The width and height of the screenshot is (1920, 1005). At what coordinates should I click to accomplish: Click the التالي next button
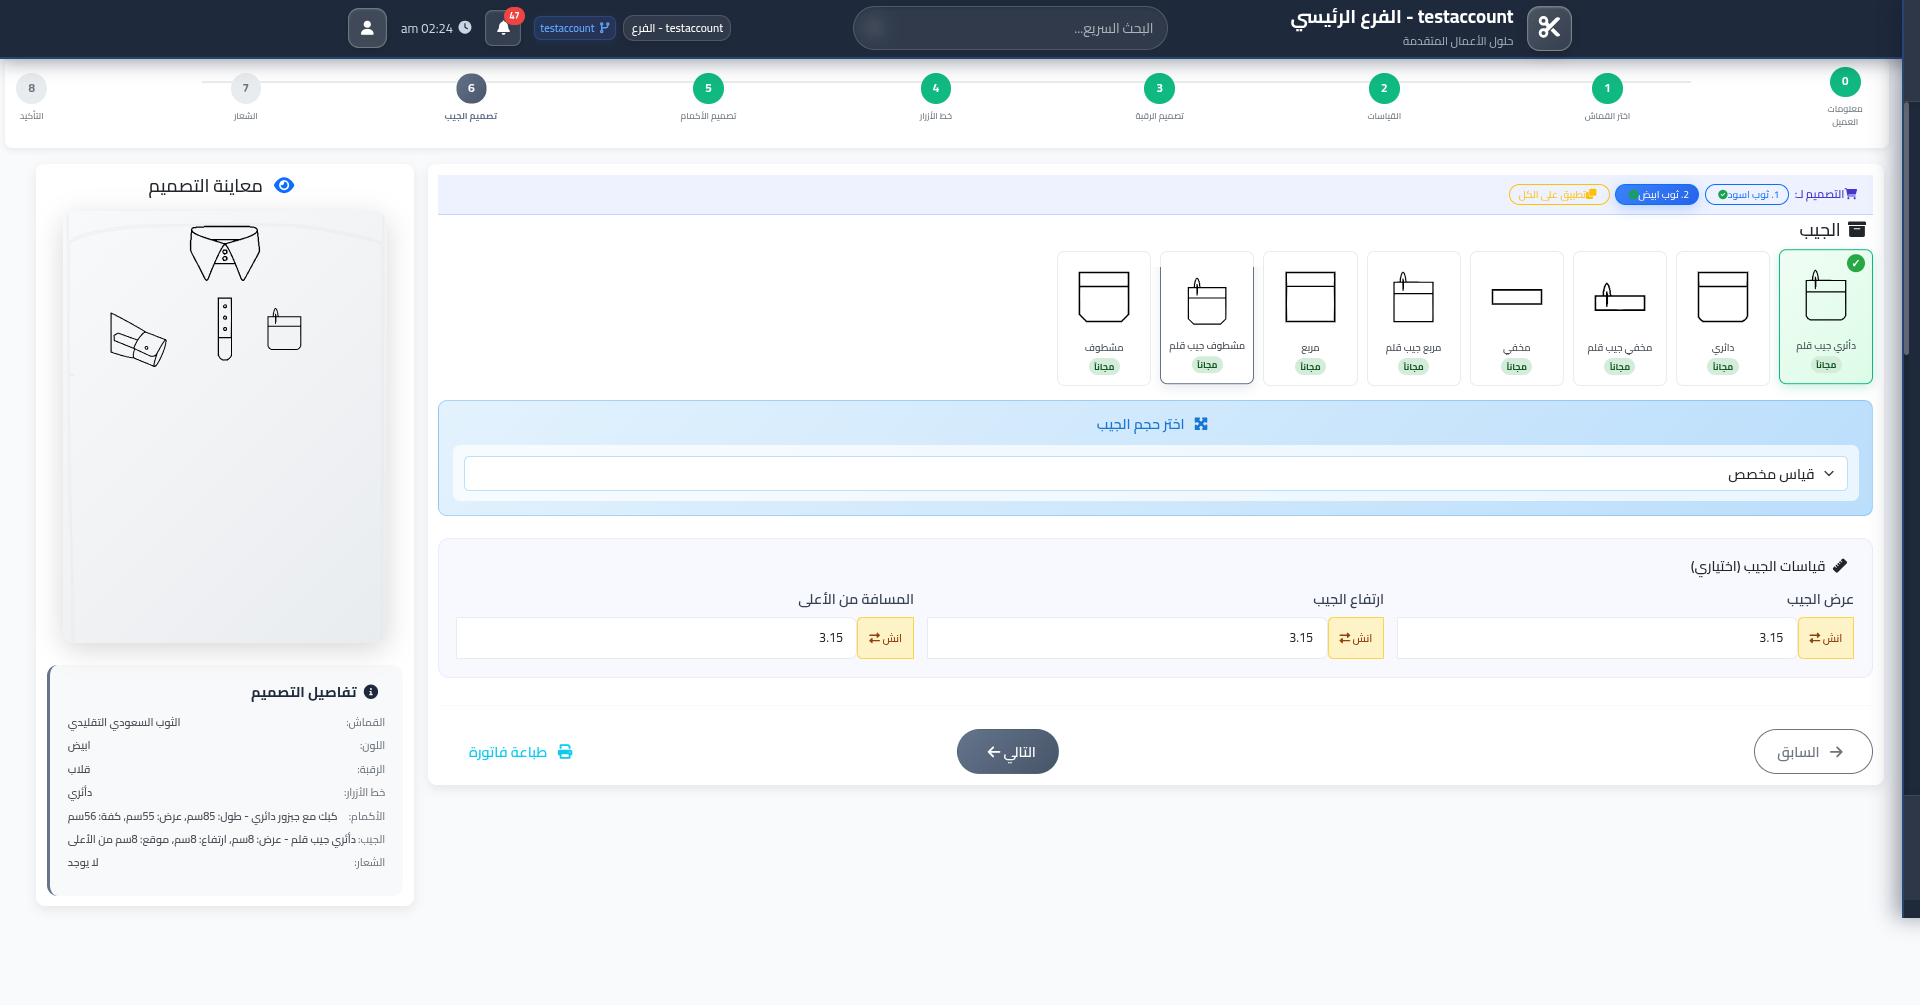click(1007, 751)
